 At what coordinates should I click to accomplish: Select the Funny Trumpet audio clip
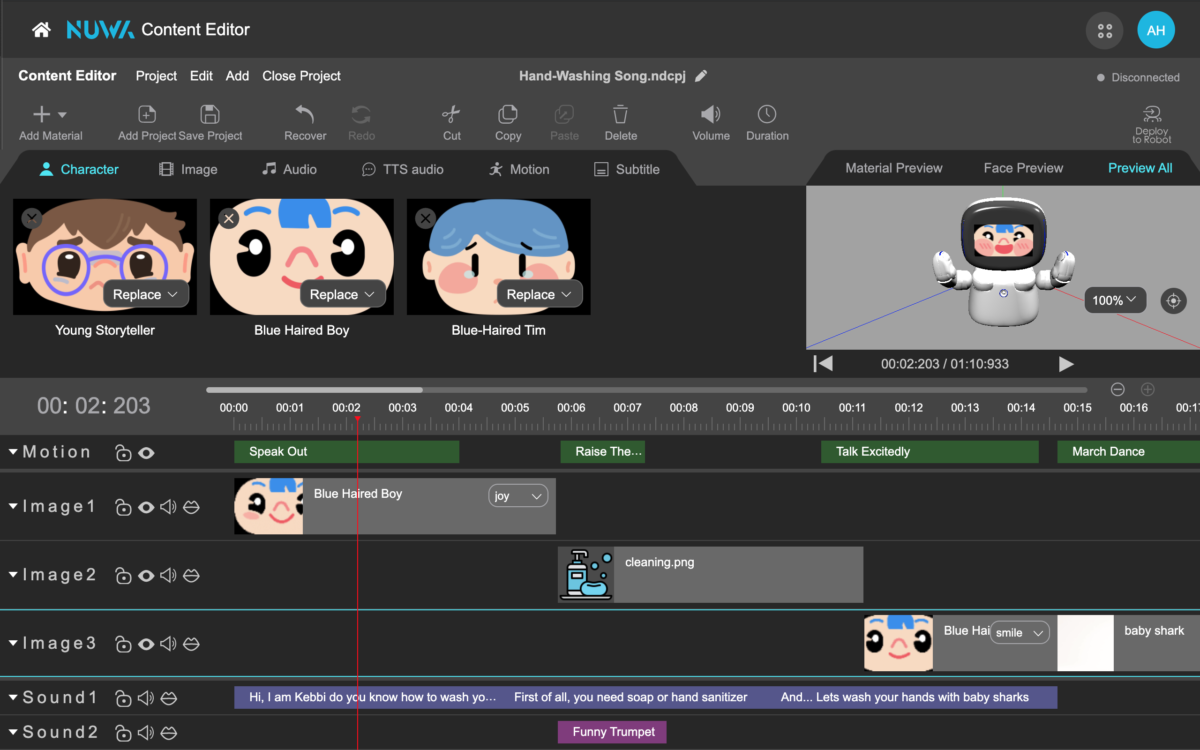click(x=612, y=732)
